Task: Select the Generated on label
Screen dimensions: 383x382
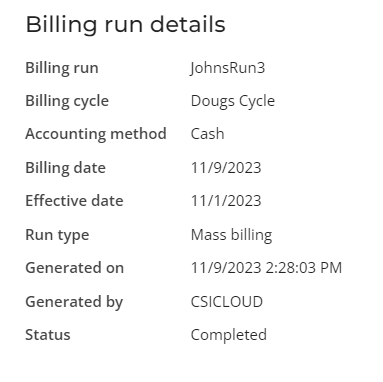Action: (x=75, y=268)
